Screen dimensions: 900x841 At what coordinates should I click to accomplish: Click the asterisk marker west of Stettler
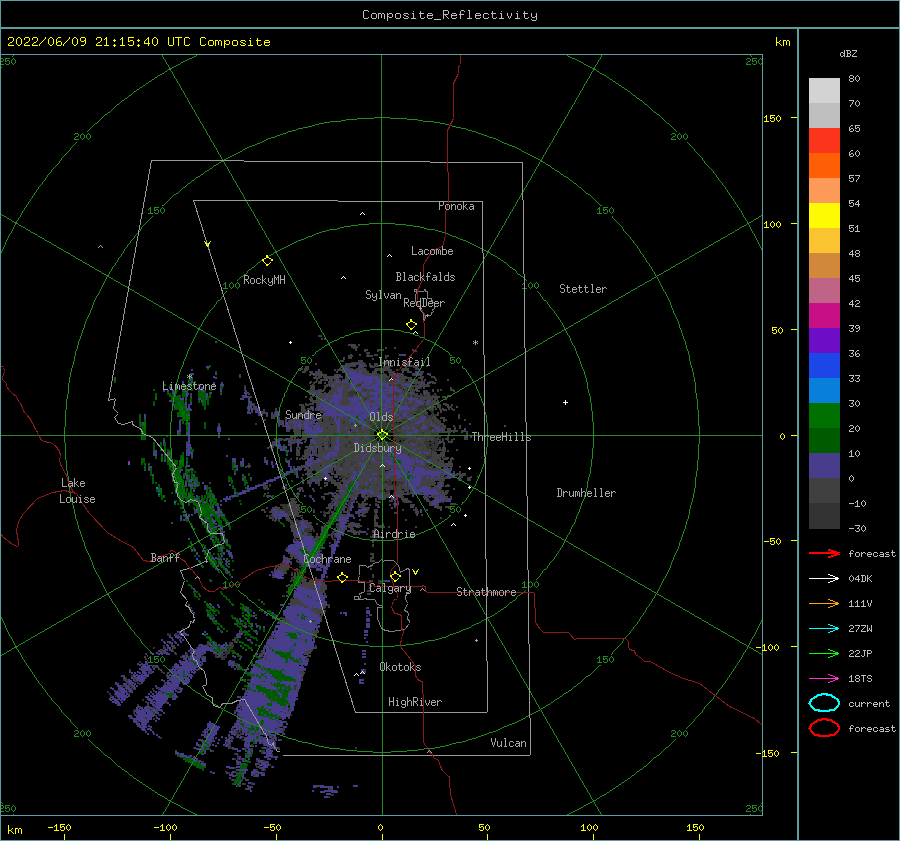(475, 343)
